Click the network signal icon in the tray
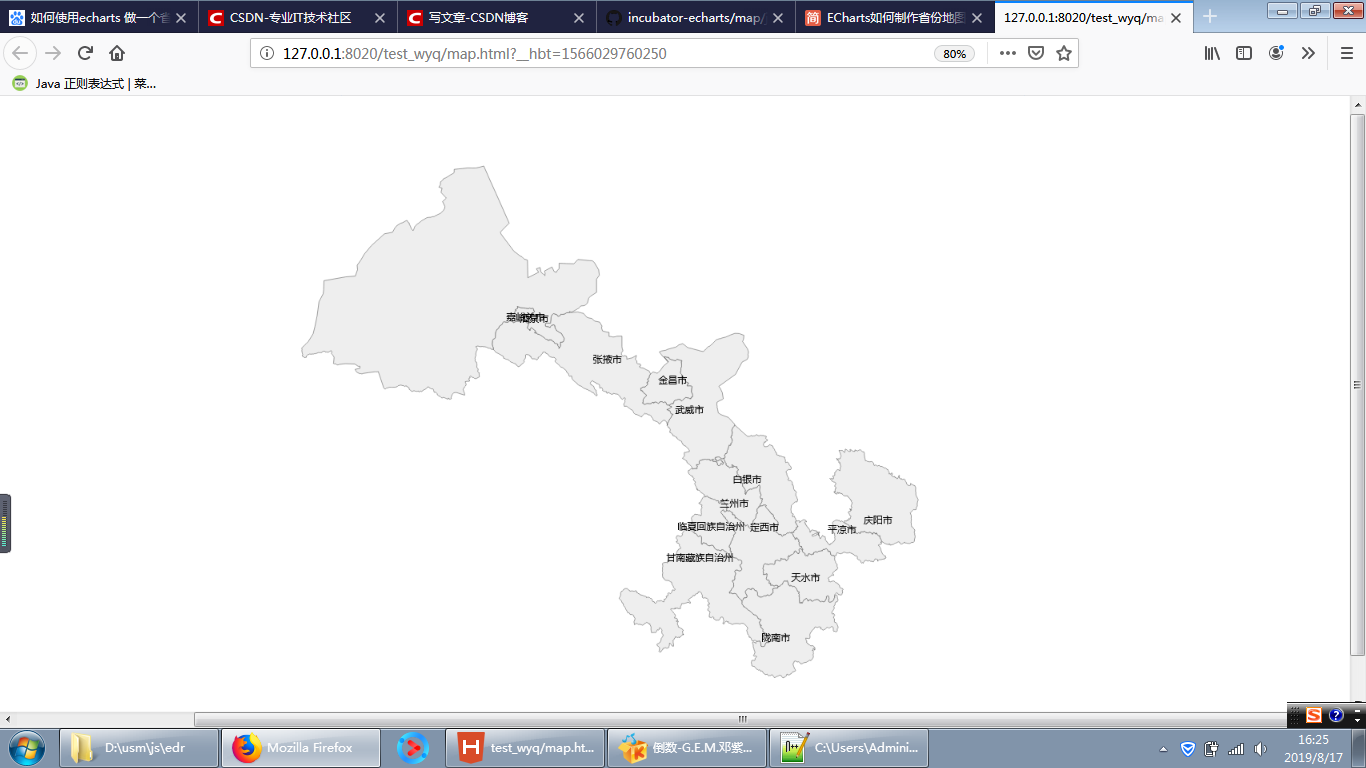Screen dimensions: 1366x768 point(1234,748)
